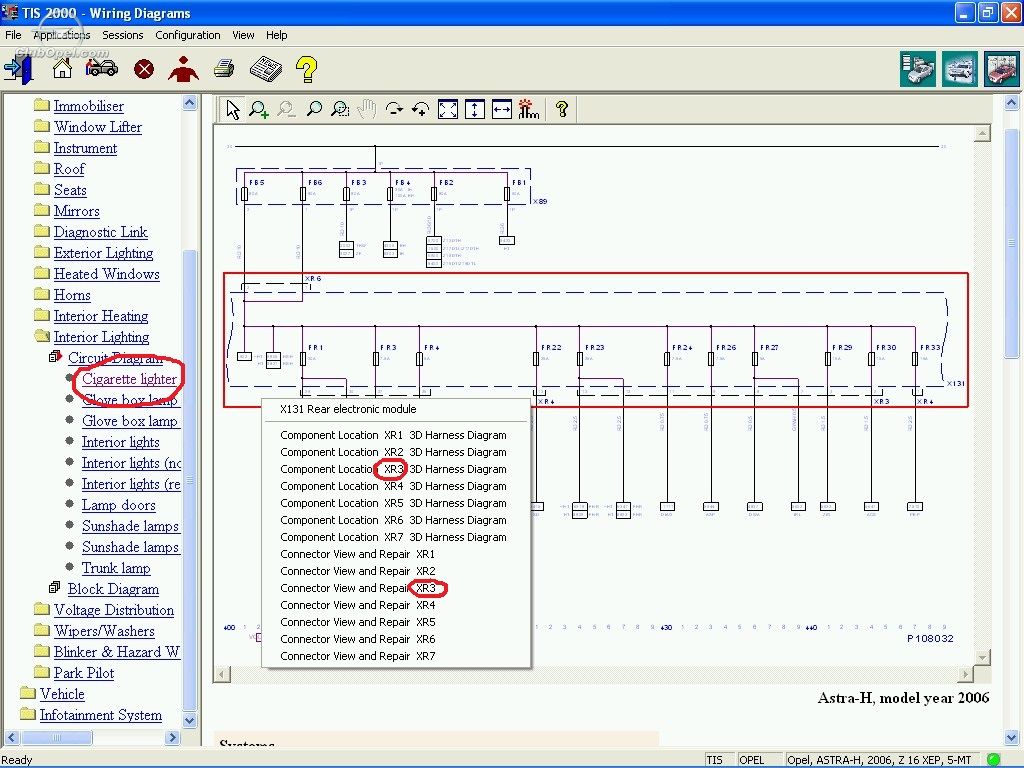Activate the zoom in magnifier

point(259,109)
